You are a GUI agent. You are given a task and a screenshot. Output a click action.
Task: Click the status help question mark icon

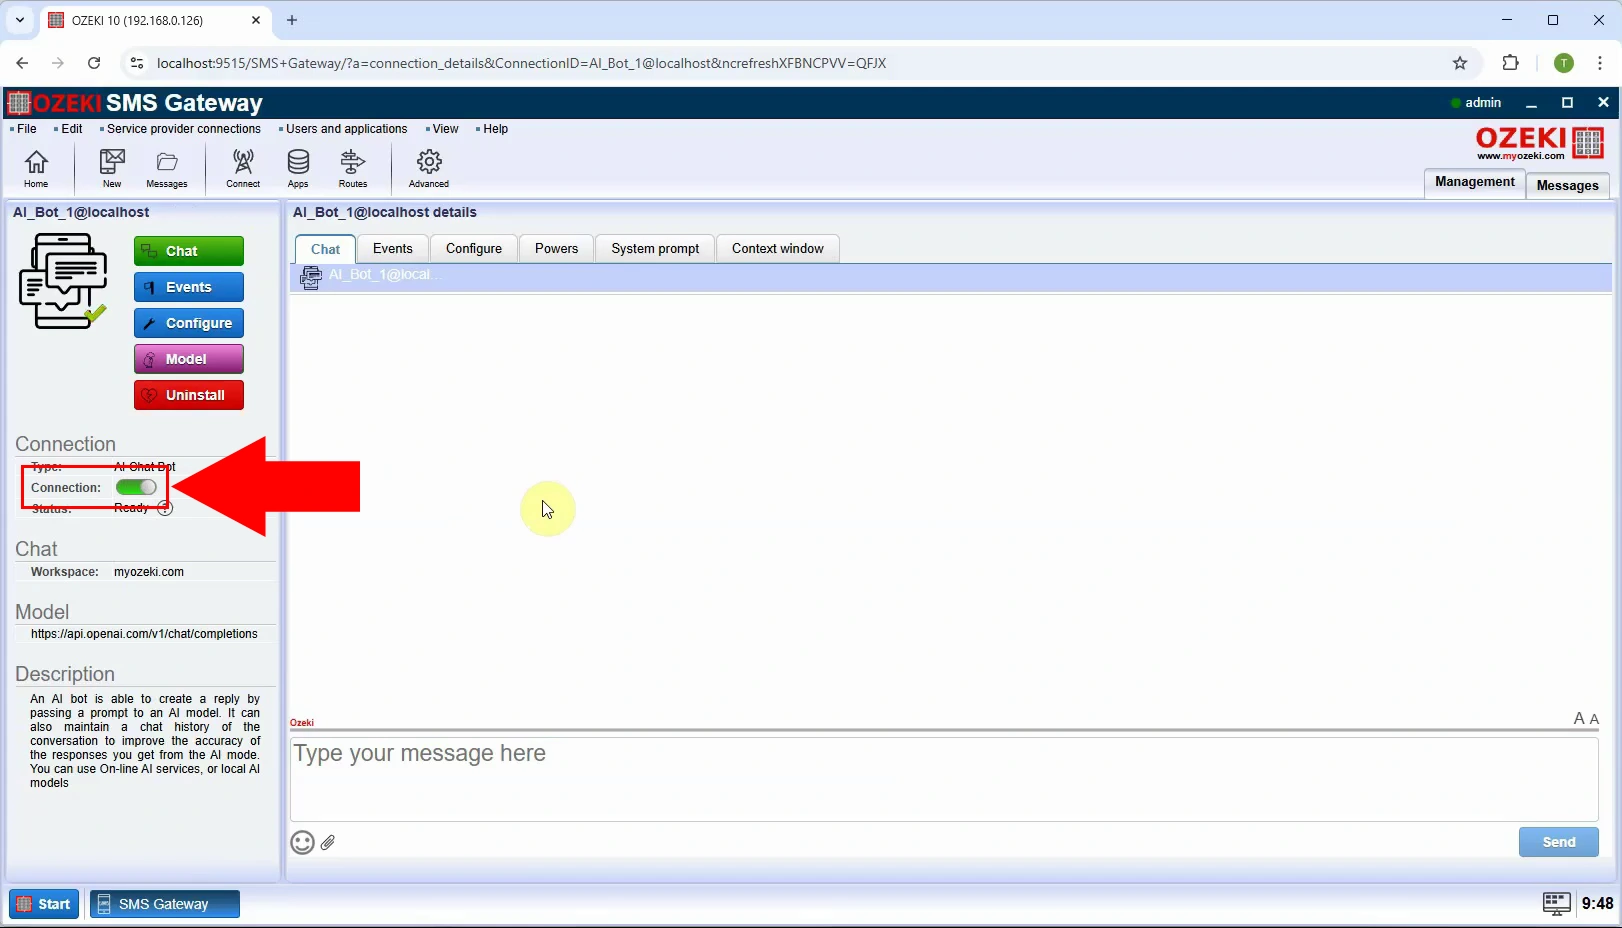pos(165,508)
